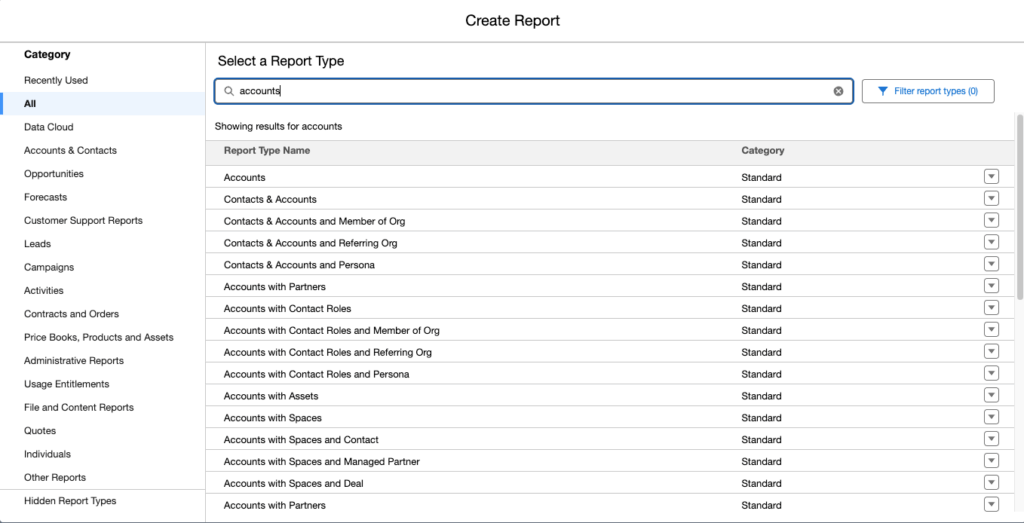Select Accounts with Spaces and Managed Partner
The height and width of the screenshot is (523, 1024).
321,462
